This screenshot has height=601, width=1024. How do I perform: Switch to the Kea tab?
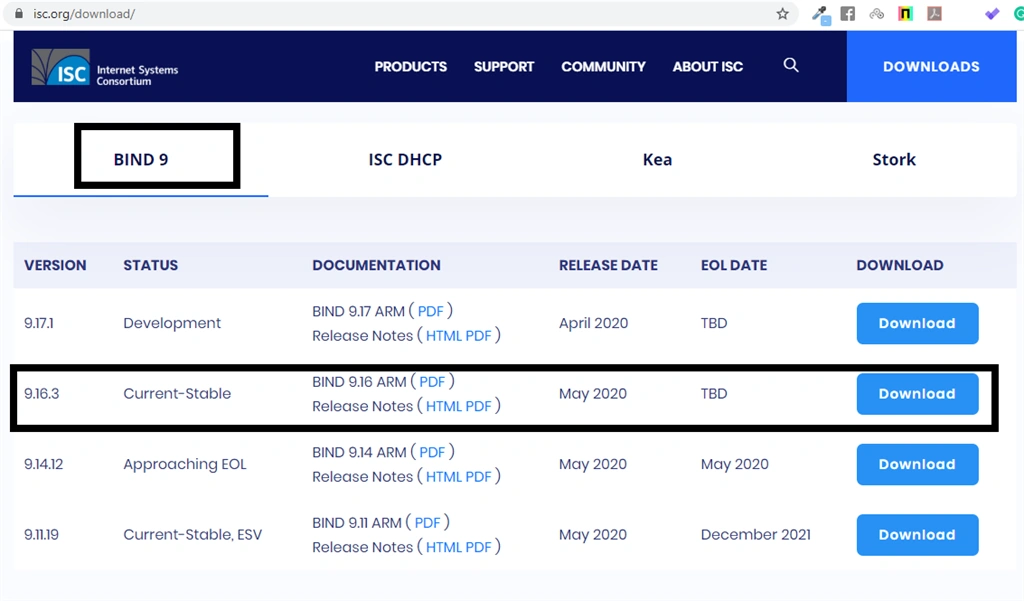pyautogui.click(x=657, y=159)
